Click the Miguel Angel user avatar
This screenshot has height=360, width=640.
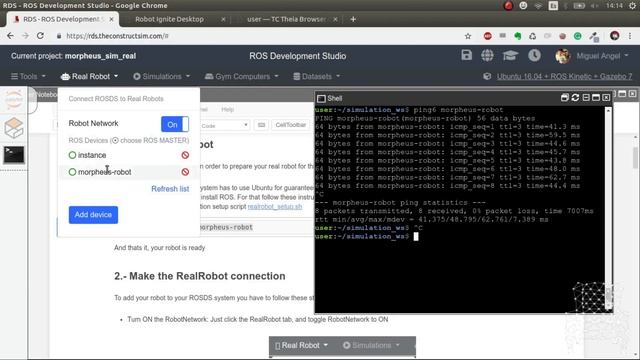coord(562,56)
